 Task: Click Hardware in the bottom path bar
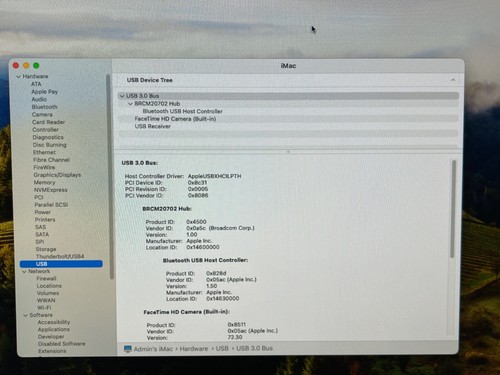194,349
